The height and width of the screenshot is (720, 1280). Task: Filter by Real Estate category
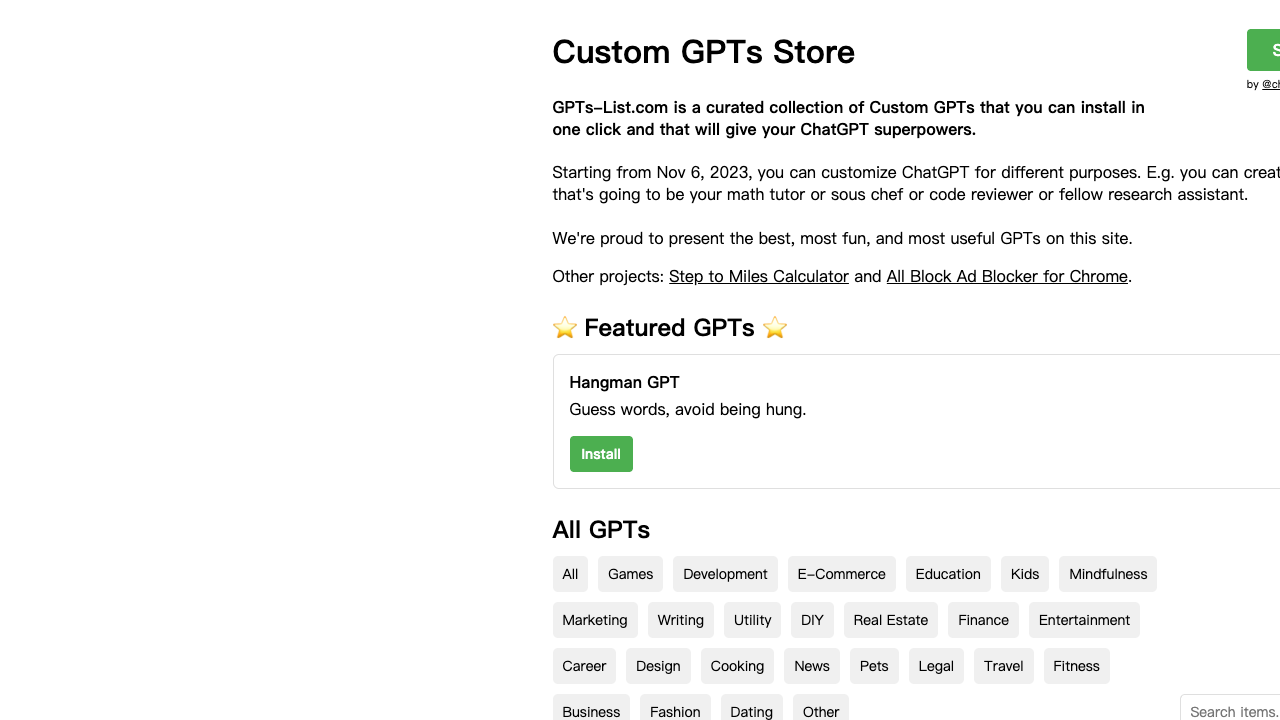click(x=891, y=620)
